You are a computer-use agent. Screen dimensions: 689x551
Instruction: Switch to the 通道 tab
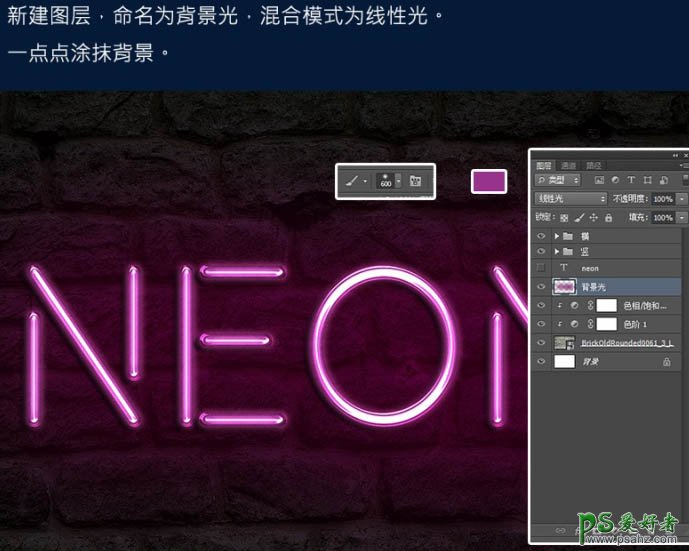(x=568, y=165)
